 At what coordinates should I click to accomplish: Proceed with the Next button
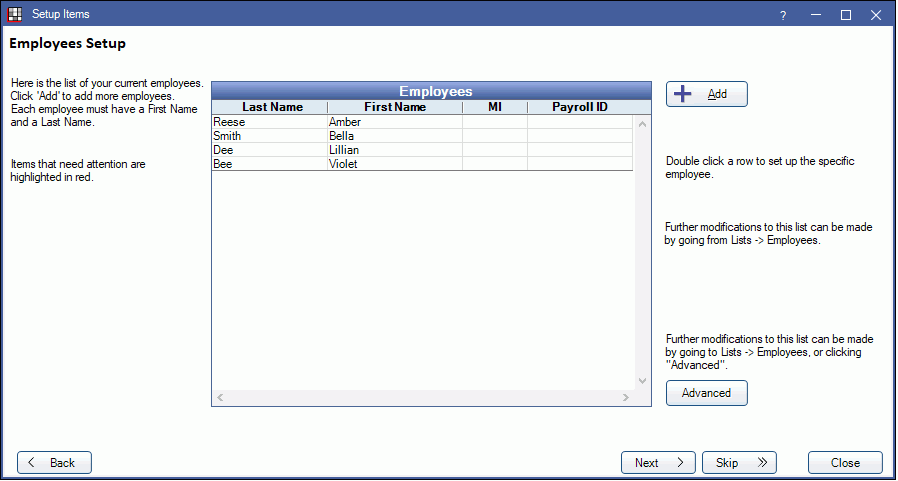(x=657, y=463)
